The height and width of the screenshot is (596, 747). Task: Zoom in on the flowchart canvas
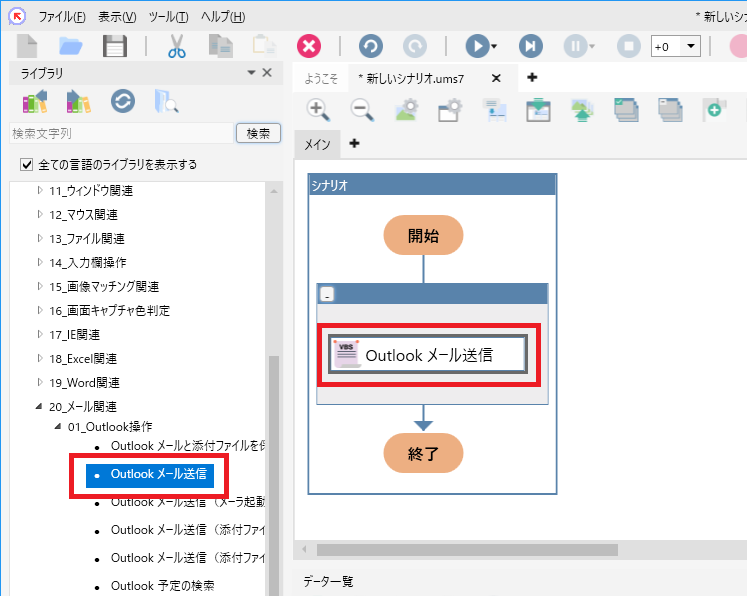[318, 110]
